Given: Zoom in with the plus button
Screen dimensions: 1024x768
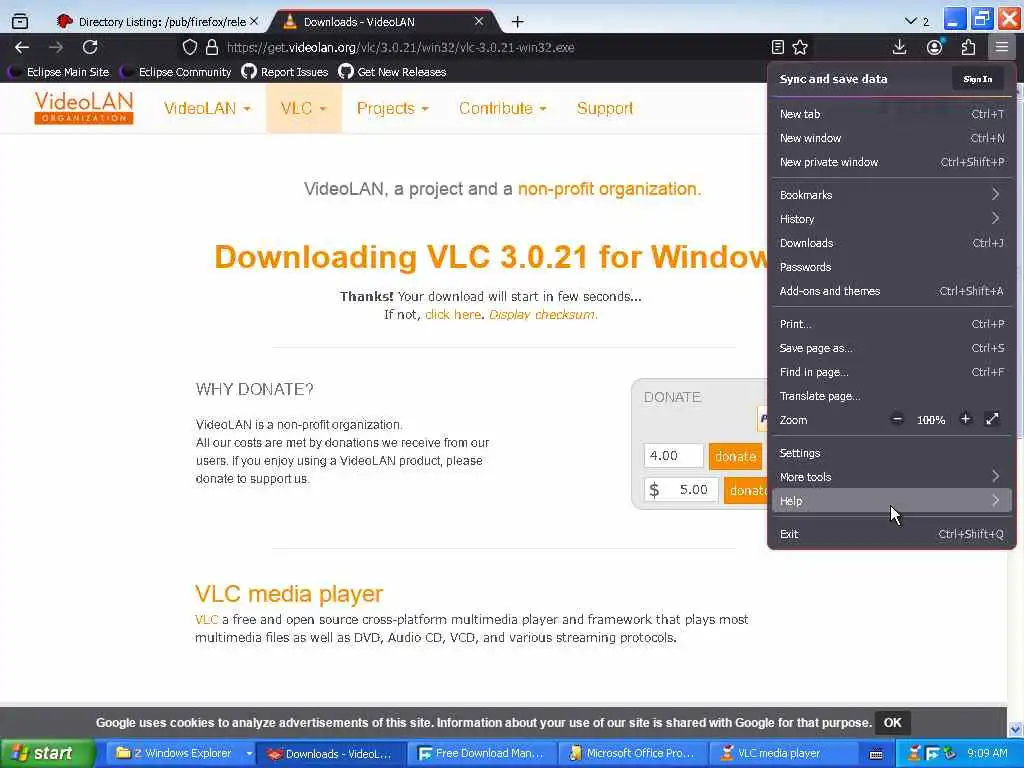Looking at the screenshot, I should (965, 419).
